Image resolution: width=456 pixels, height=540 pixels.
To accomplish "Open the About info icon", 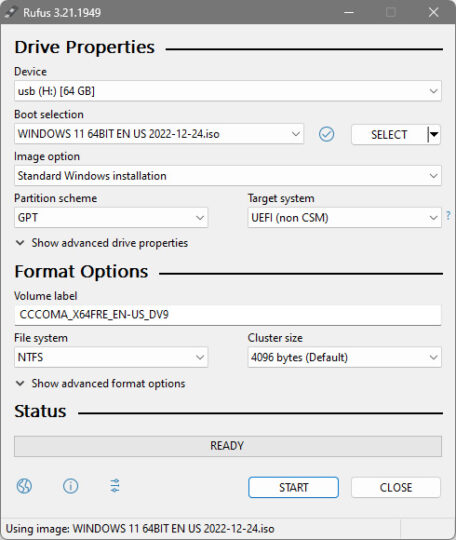I will pyautogui.click(x=71, y=486).
